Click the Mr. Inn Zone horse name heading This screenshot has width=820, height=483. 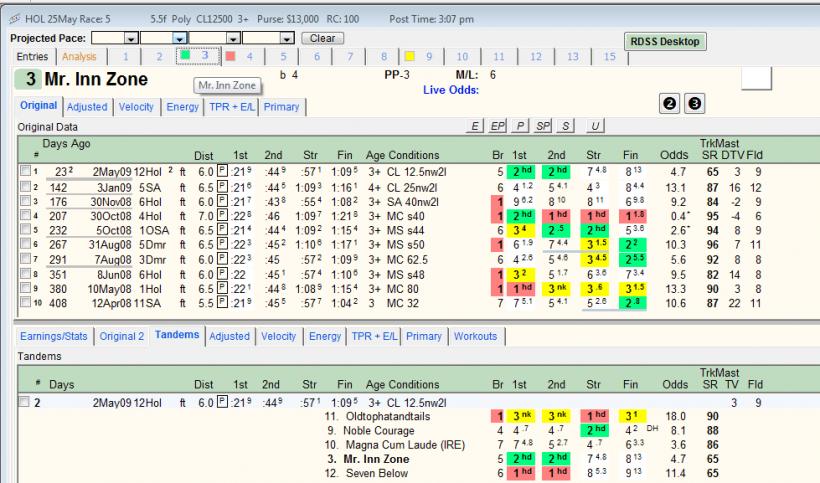point(96,79)
